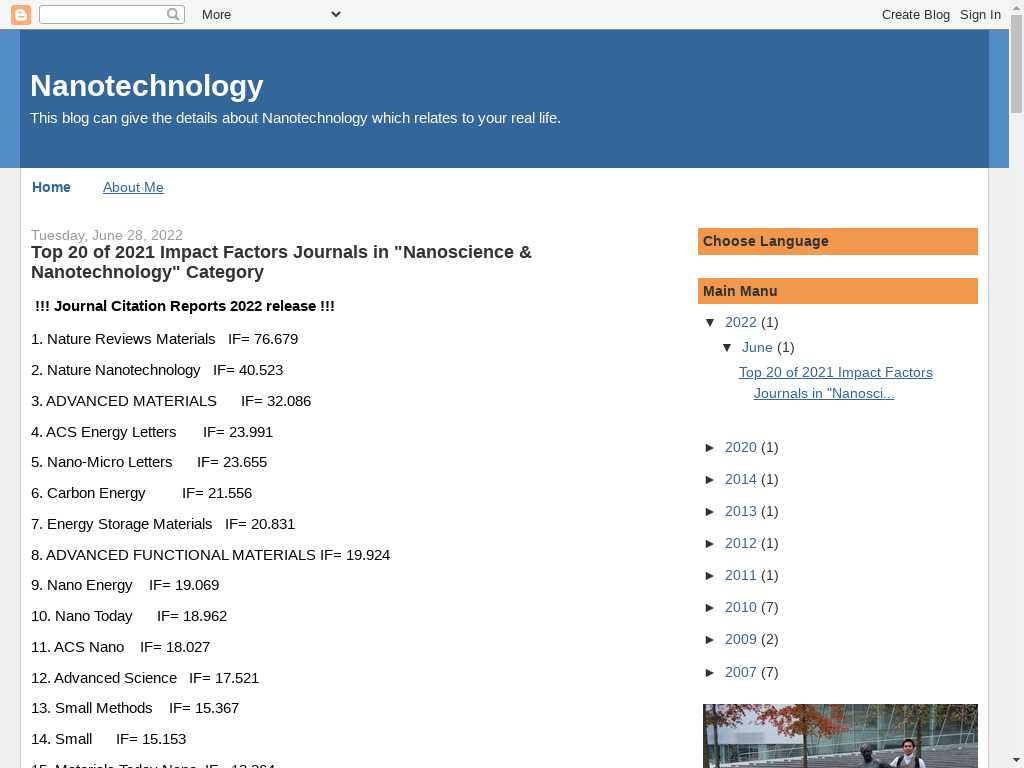1024x768 pixels.
Task: Click the blog description subtitle text
Action: click(x=295, y=118)
